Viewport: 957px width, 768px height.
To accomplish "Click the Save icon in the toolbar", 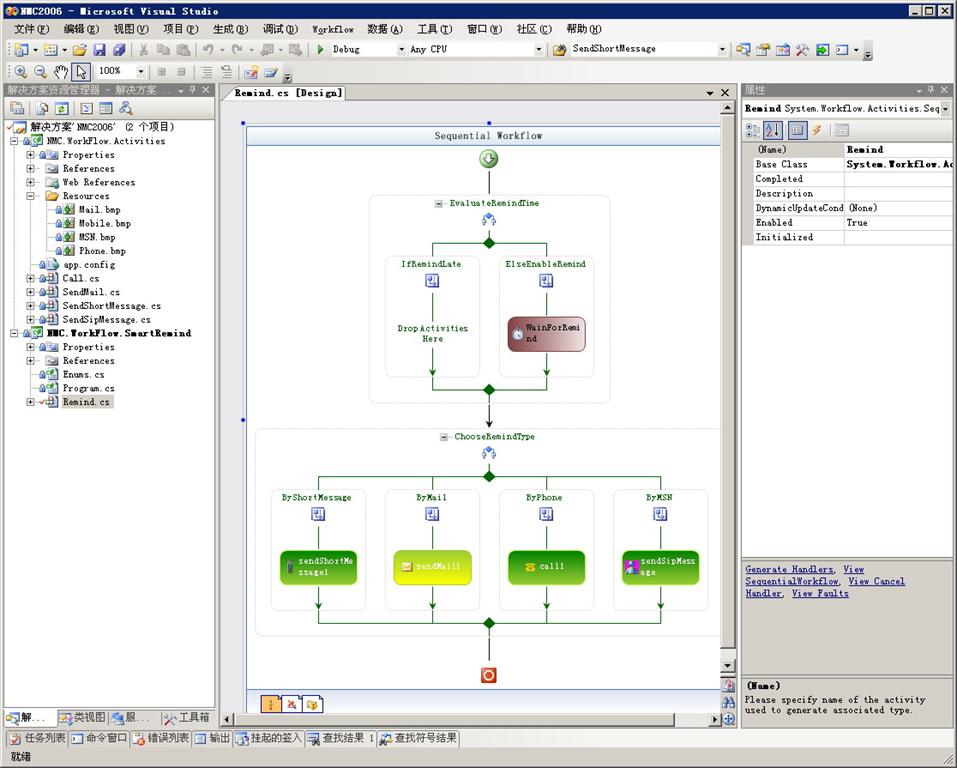I will coord(99,49).
